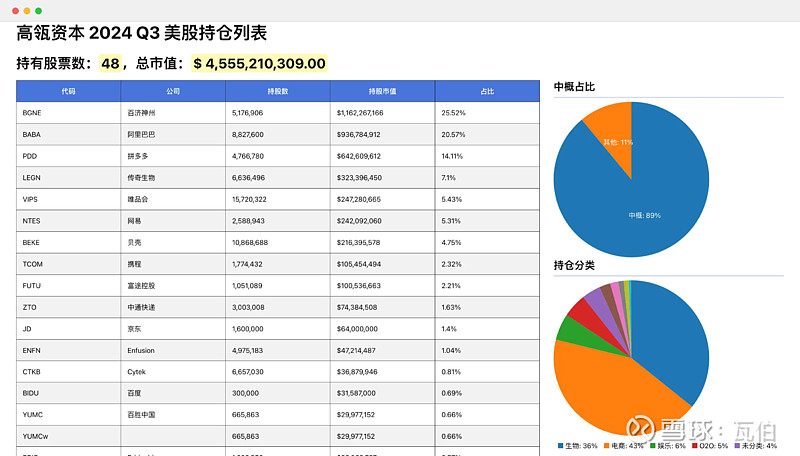Click company name Enfusion

pyautogui.click(x=141, y=350)
